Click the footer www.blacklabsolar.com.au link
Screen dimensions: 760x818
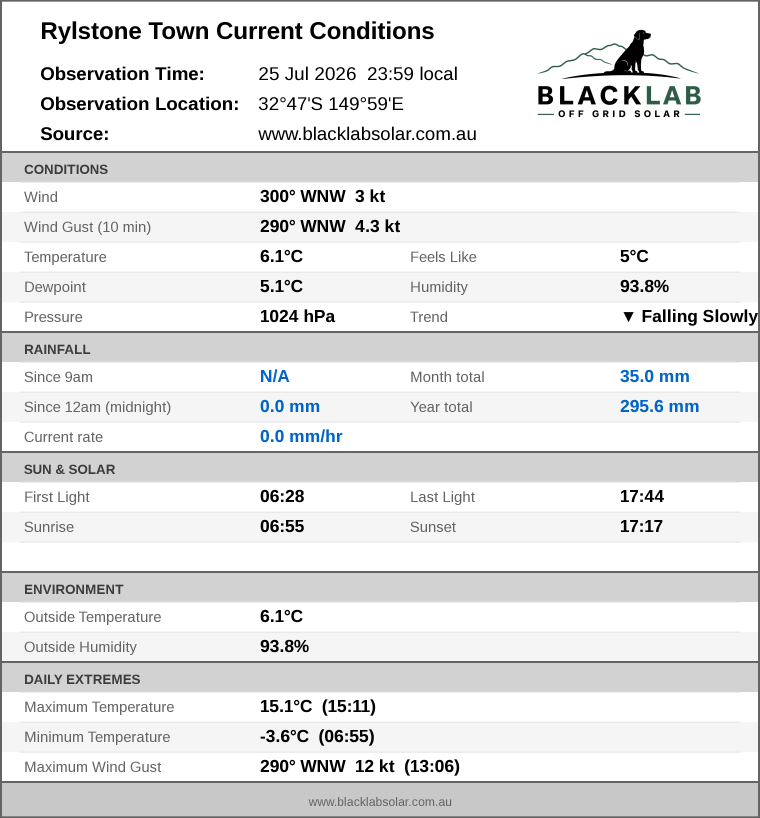(x=380, y=802)
